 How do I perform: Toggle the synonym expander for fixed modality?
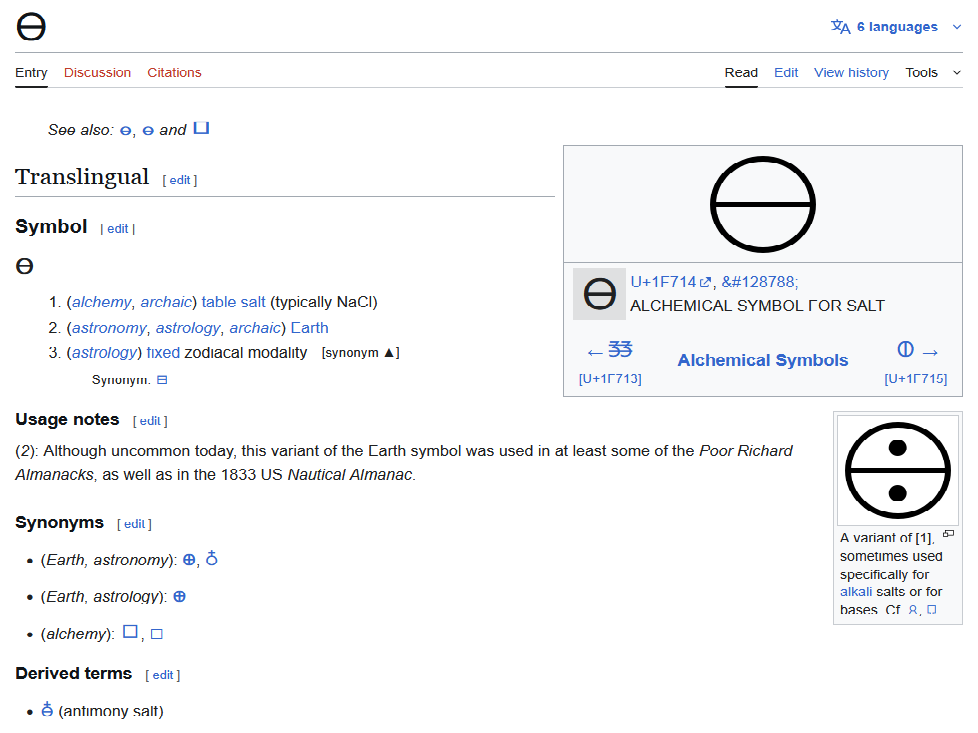click(x=360, y=352)
